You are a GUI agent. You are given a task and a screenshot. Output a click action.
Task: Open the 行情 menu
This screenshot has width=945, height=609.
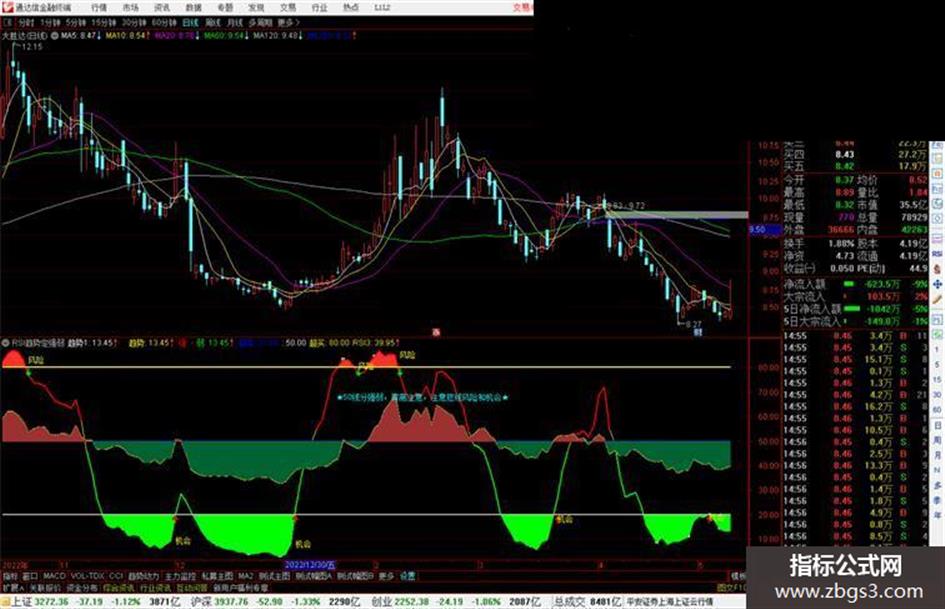point(99,8)
